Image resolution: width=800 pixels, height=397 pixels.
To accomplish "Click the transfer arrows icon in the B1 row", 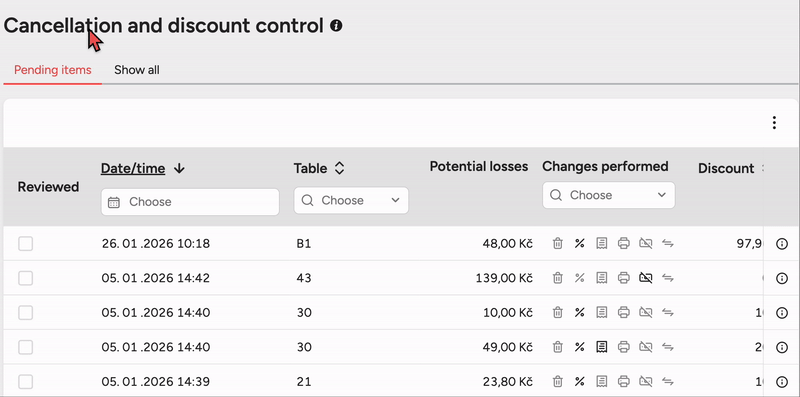I will pos(668,243).
